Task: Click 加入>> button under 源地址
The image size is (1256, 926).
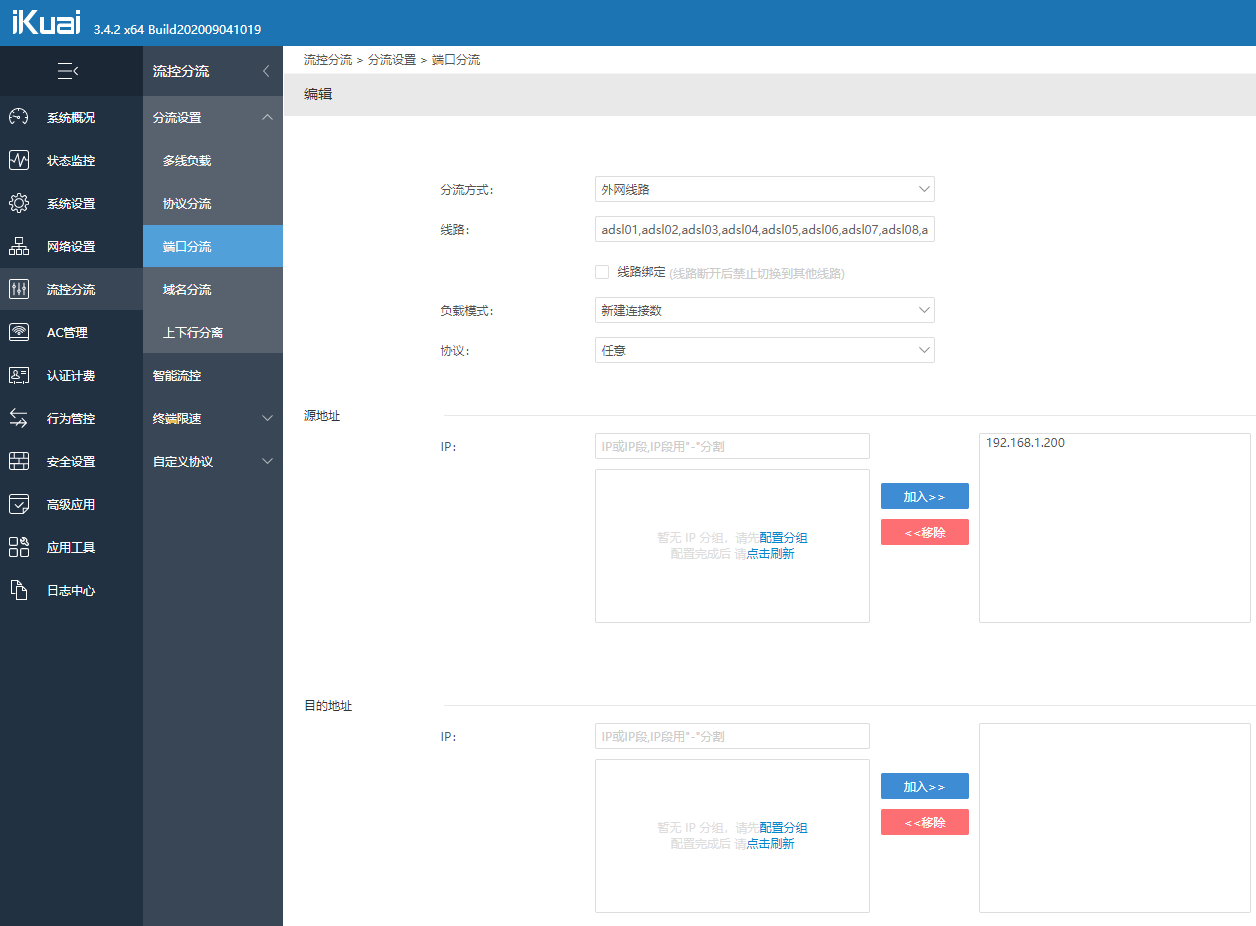Action: 925,496
